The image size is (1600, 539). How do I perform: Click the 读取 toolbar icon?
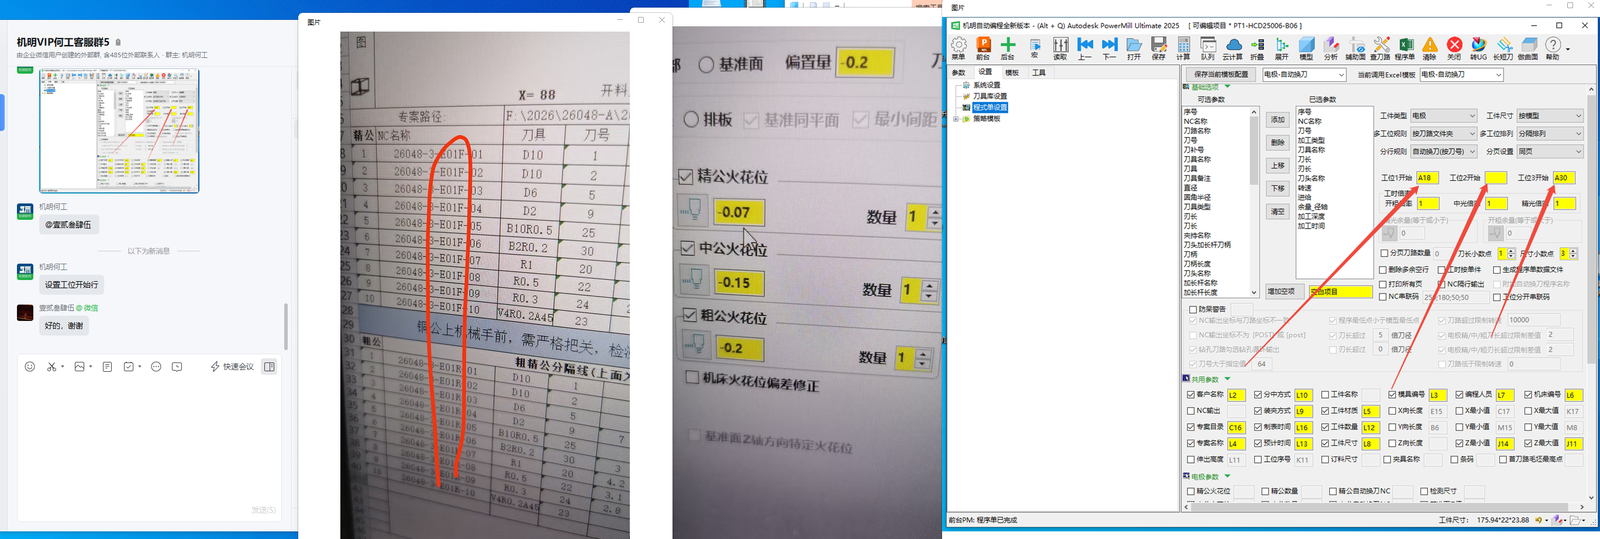tap(1061, 47)
